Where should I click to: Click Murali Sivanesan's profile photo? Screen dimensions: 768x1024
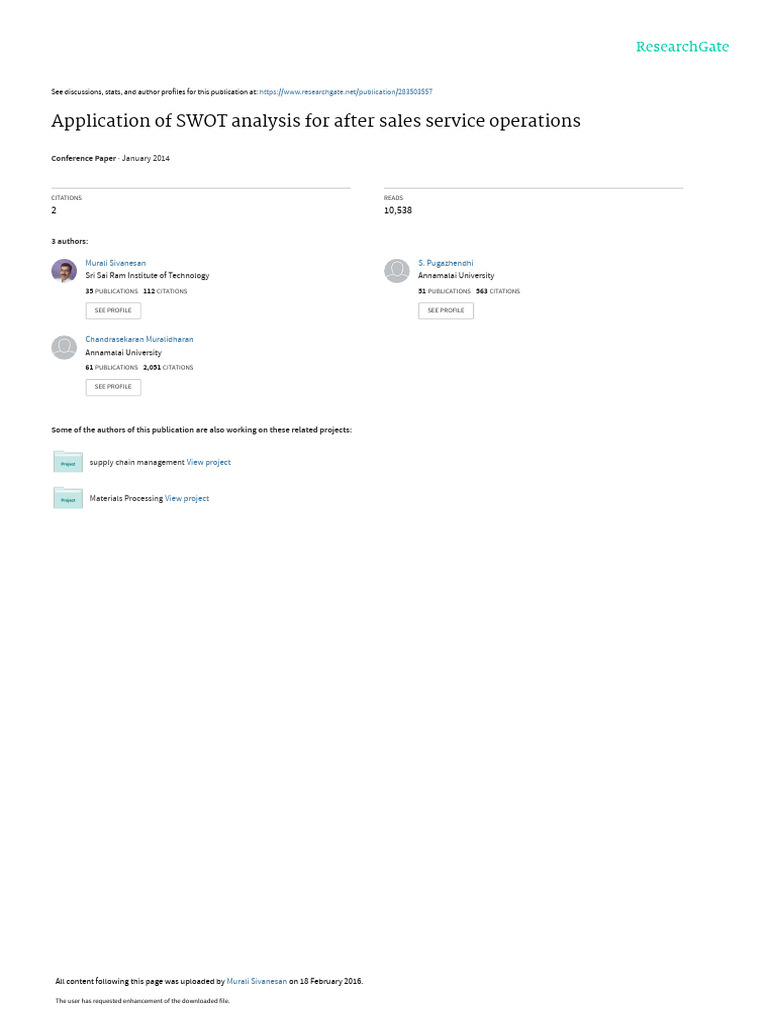point(64,271)
